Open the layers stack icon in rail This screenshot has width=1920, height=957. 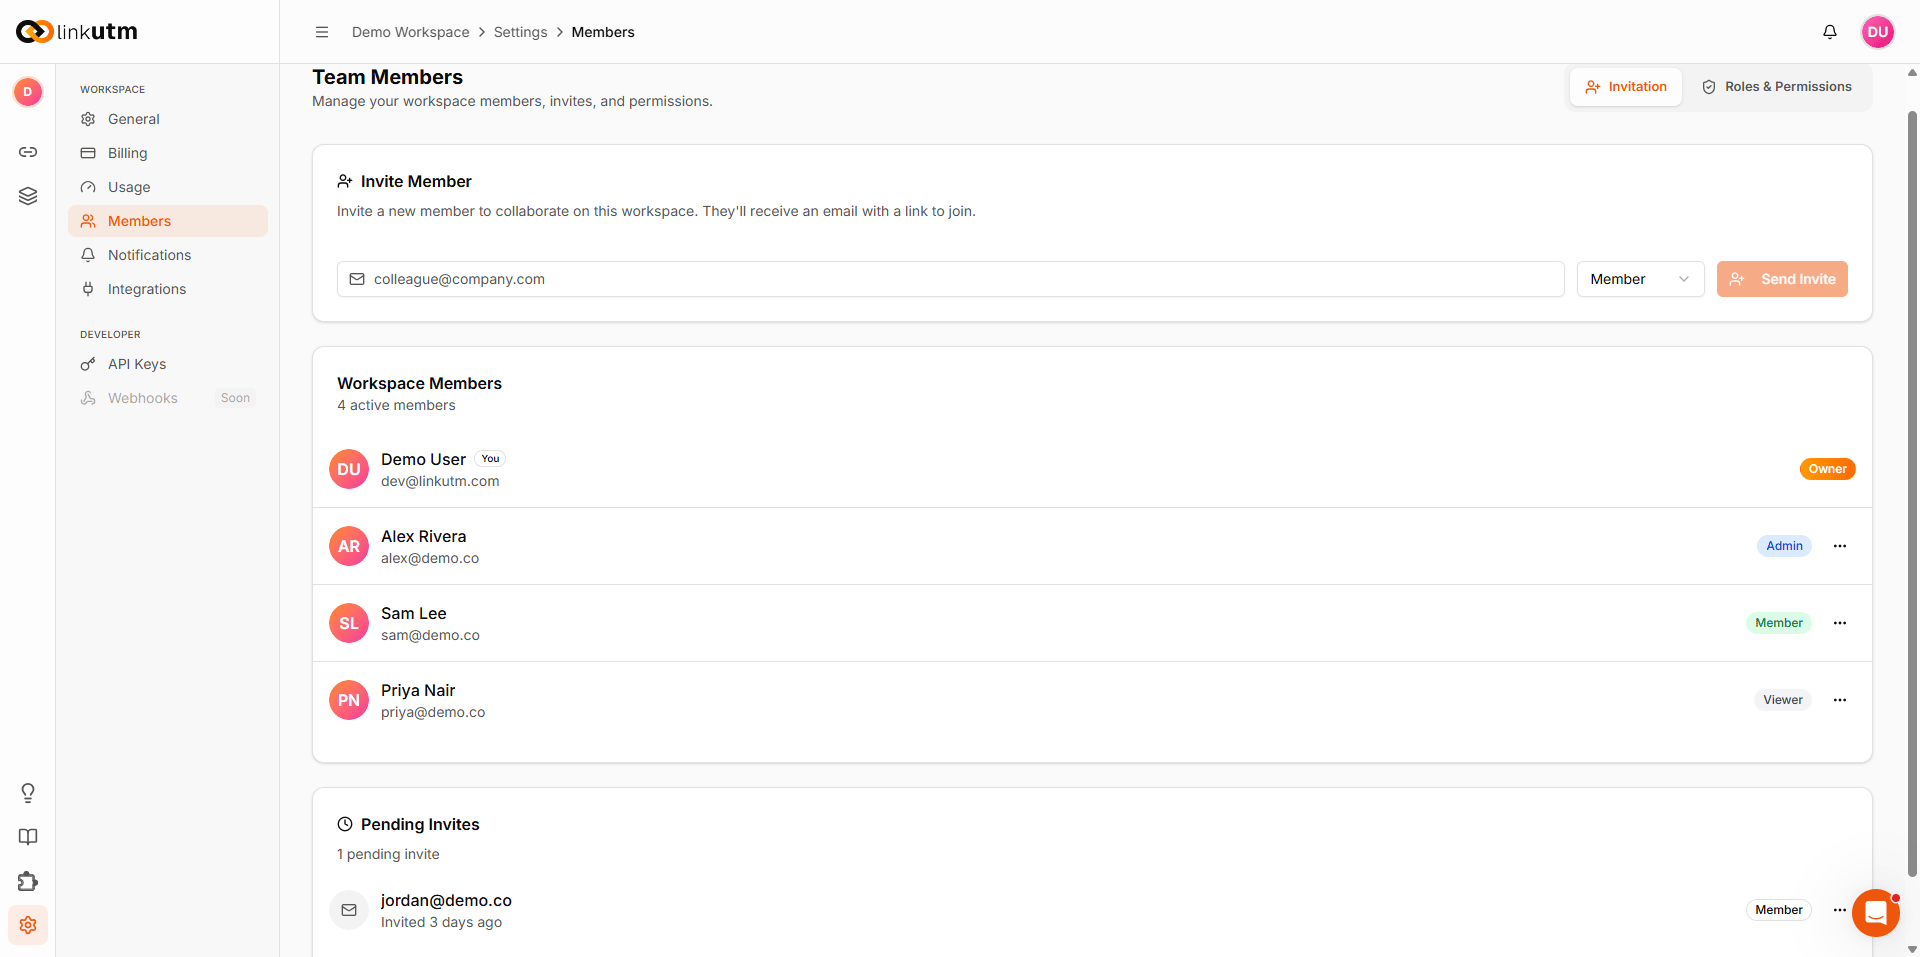click(28, 196)
